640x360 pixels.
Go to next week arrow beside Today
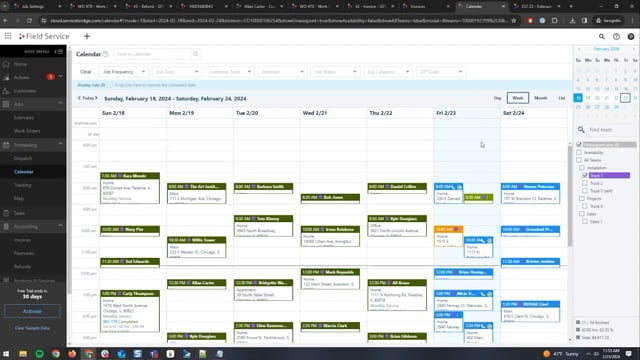coord(96,98)
